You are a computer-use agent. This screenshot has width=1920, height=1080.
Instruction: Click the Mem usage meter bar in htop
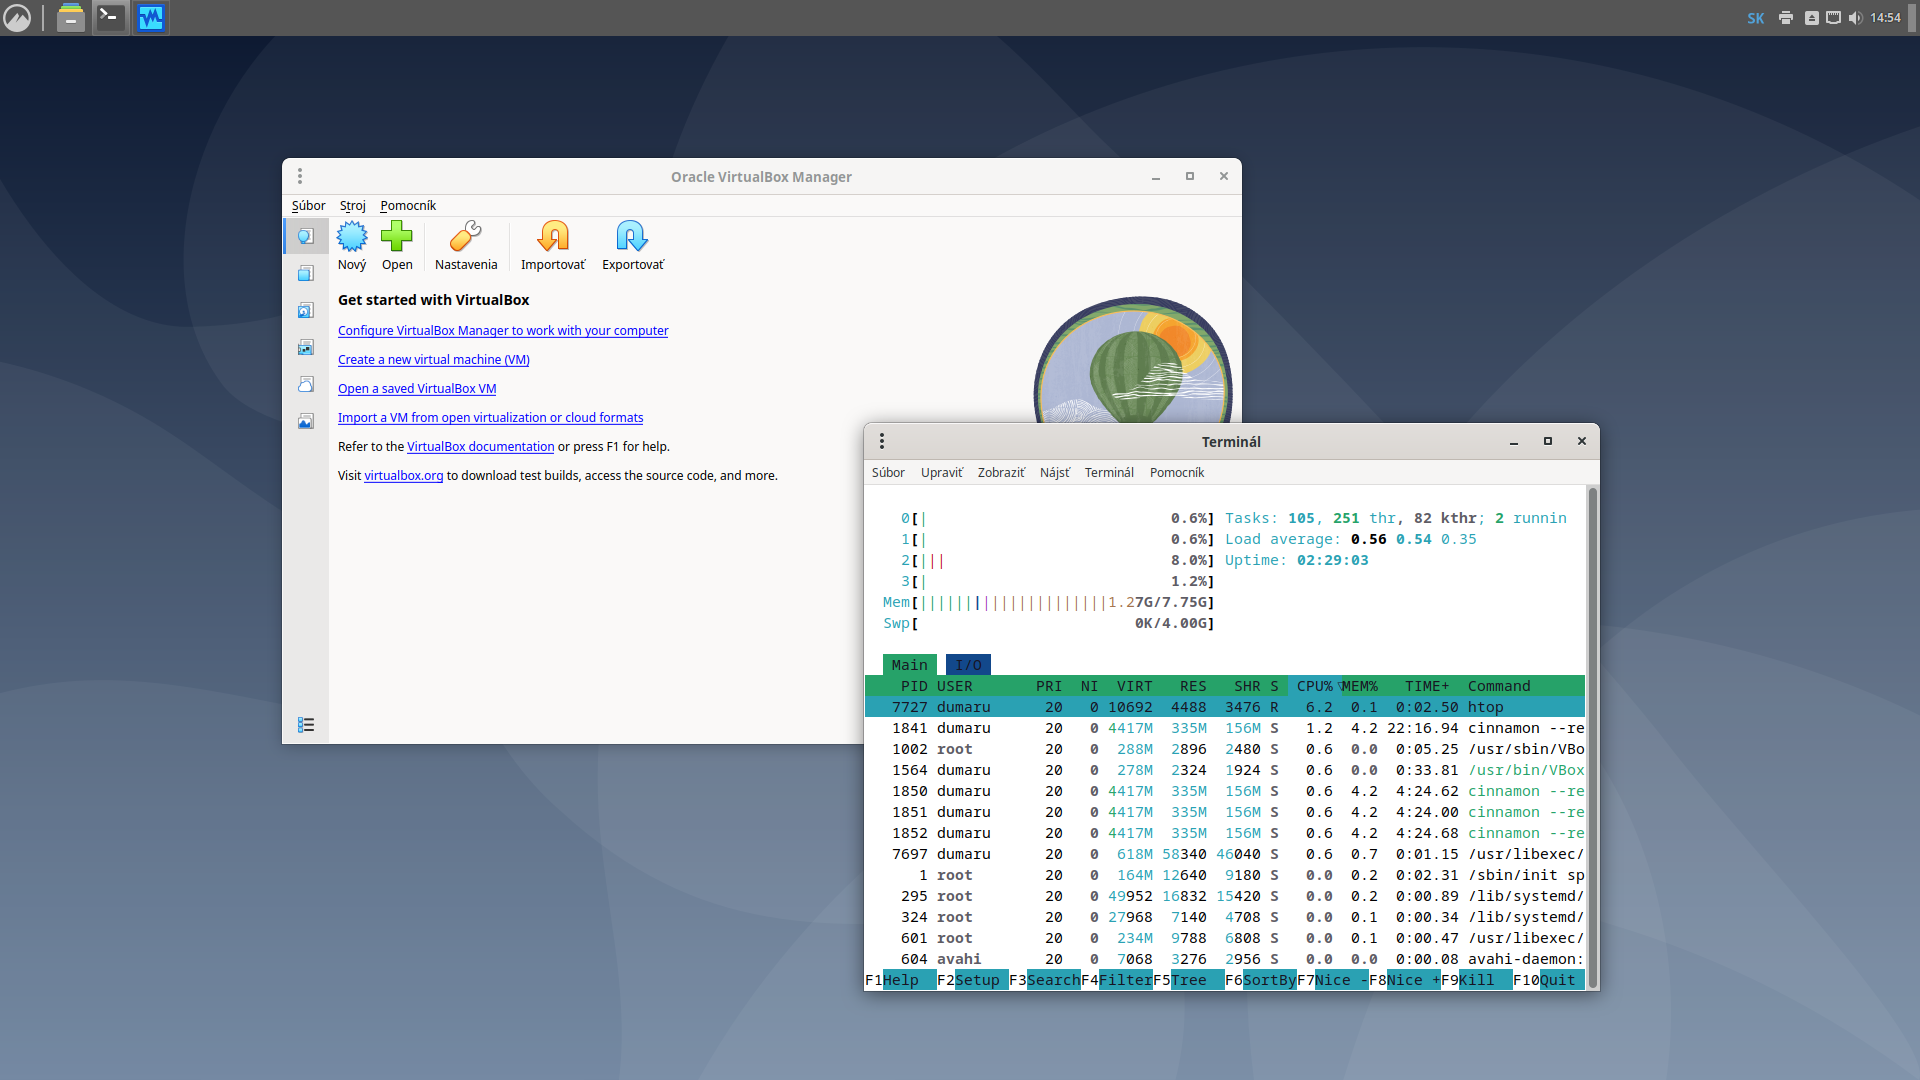coord(1049,602)
